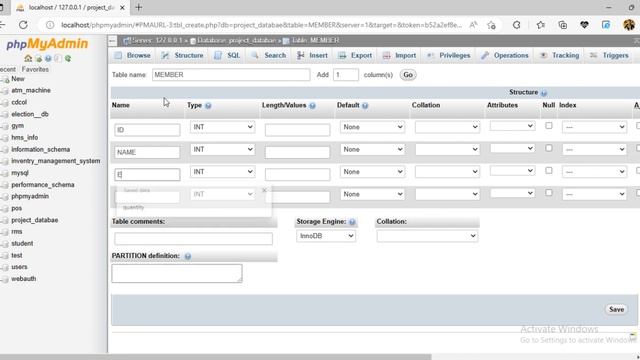Click the browser extensions puzzle icon

tap(516, 25)
